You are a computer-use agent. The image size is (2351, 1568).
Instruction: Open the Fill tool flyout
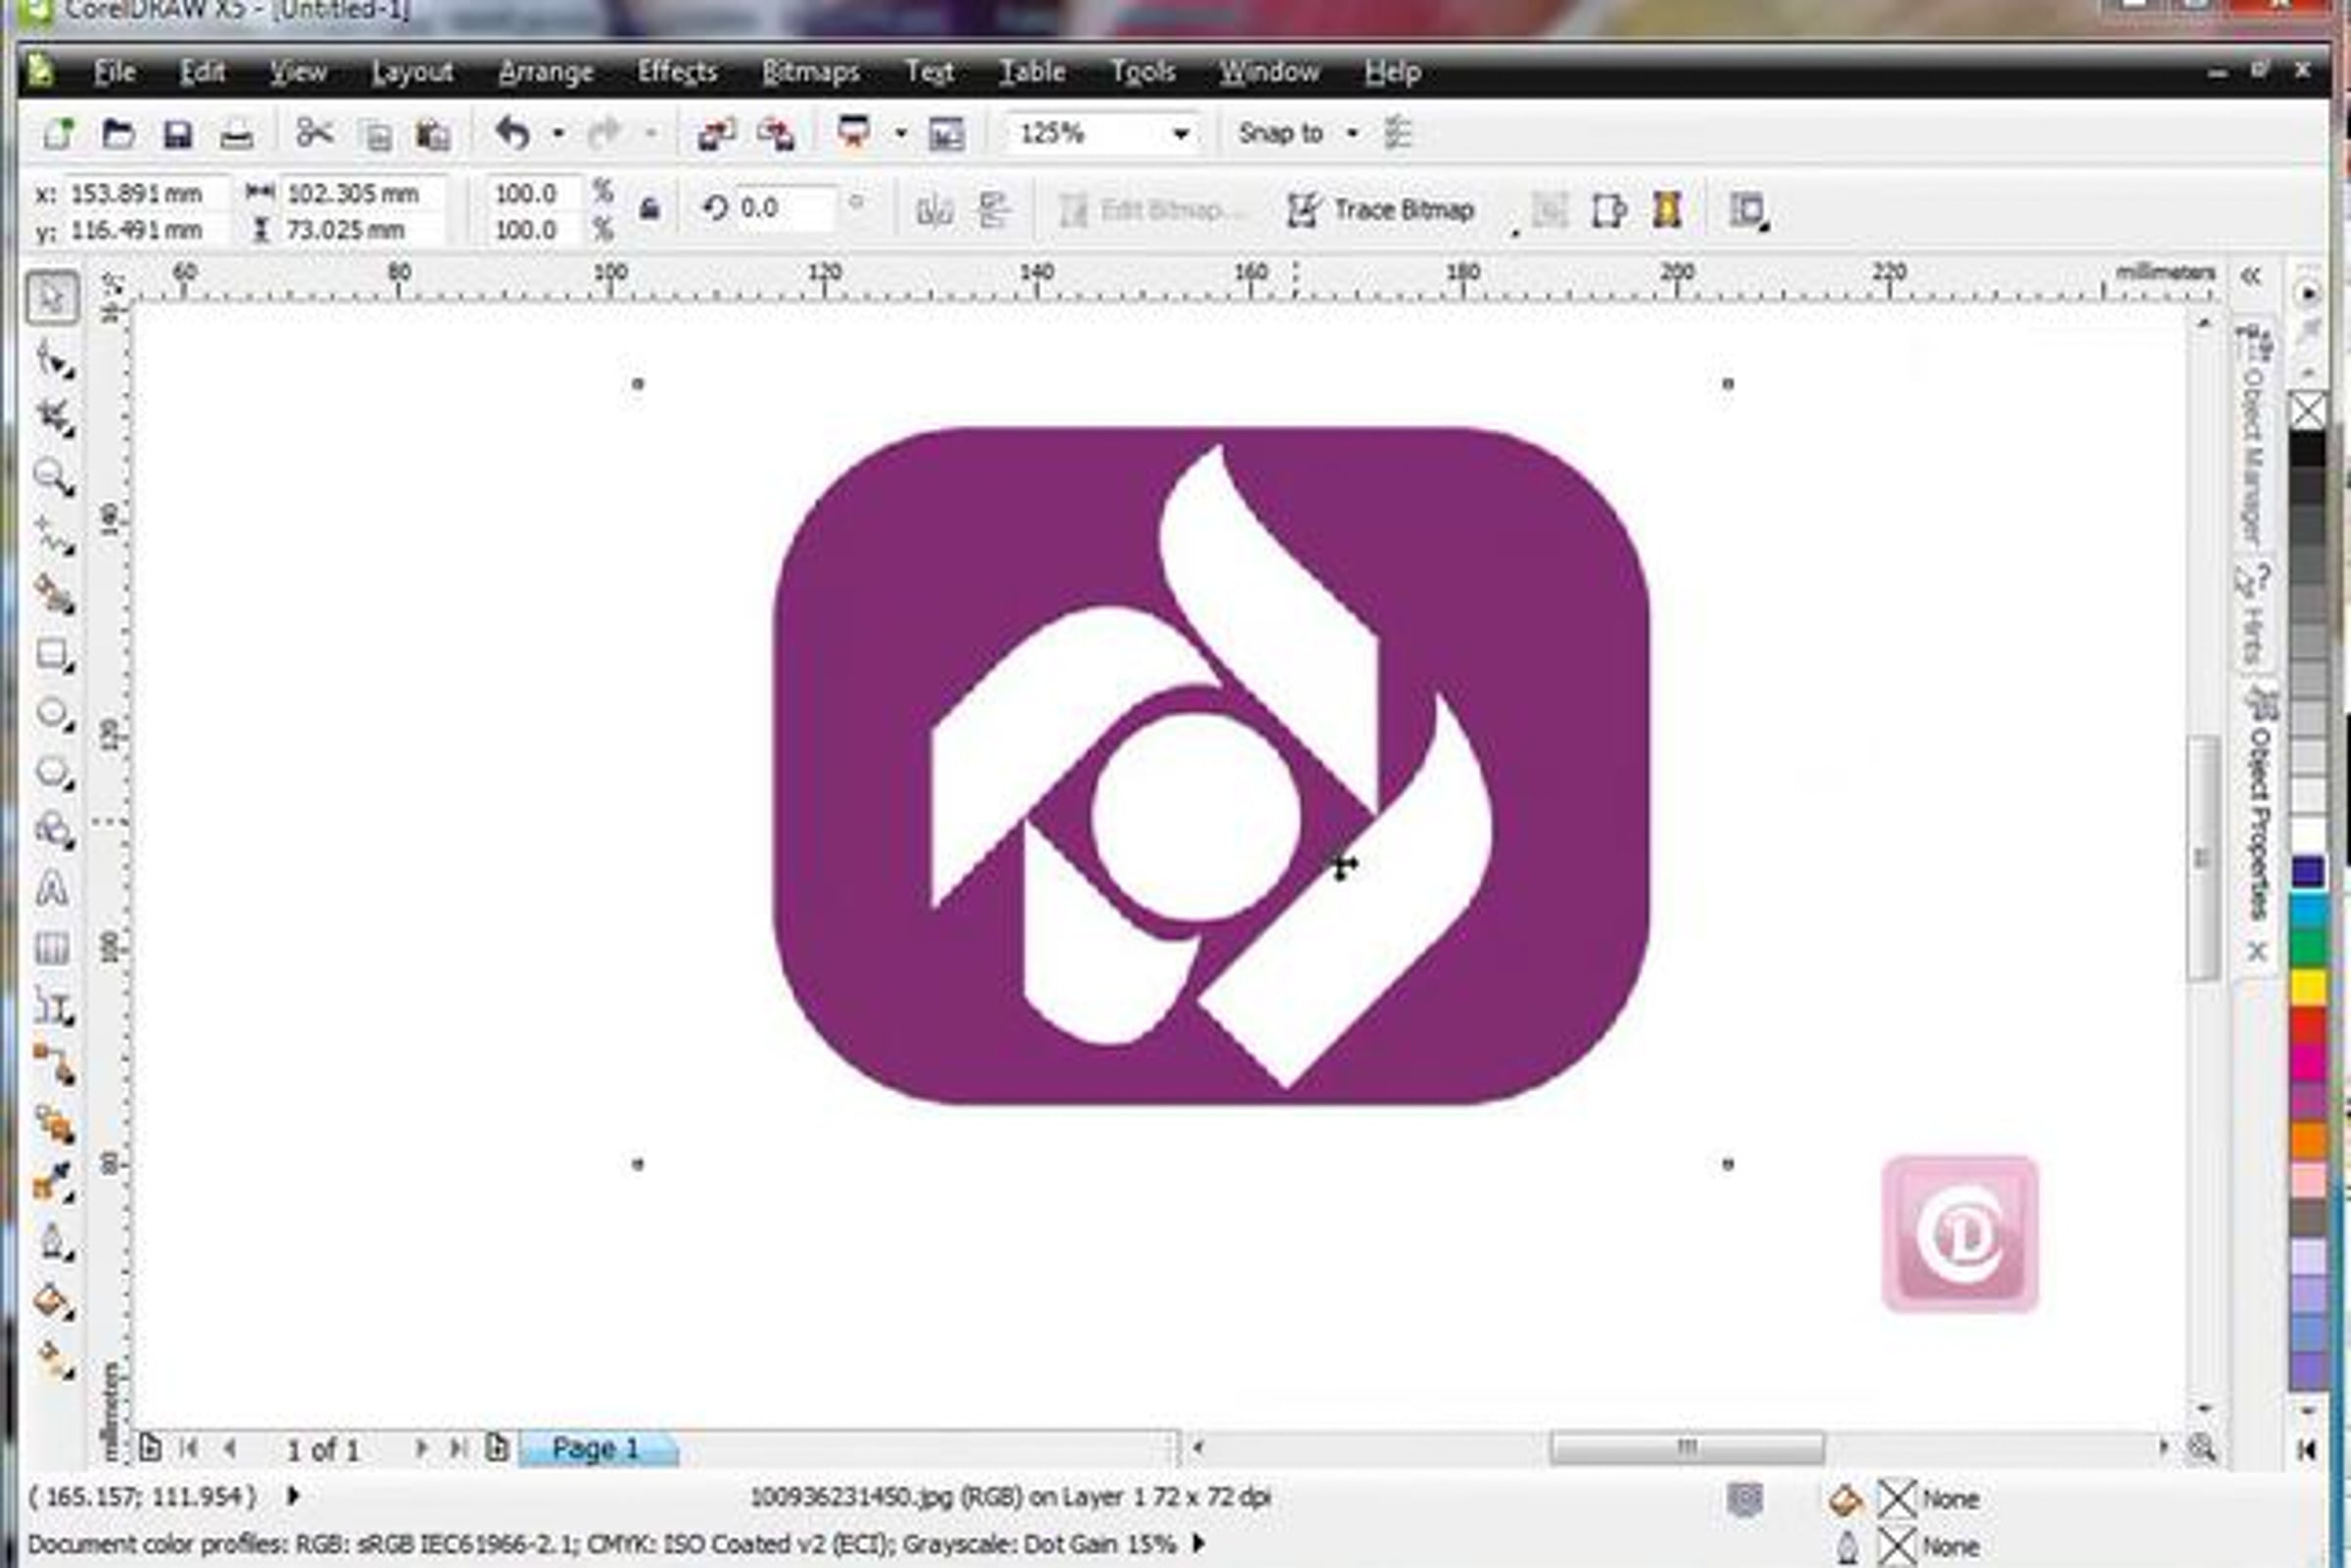point(53,1301)
